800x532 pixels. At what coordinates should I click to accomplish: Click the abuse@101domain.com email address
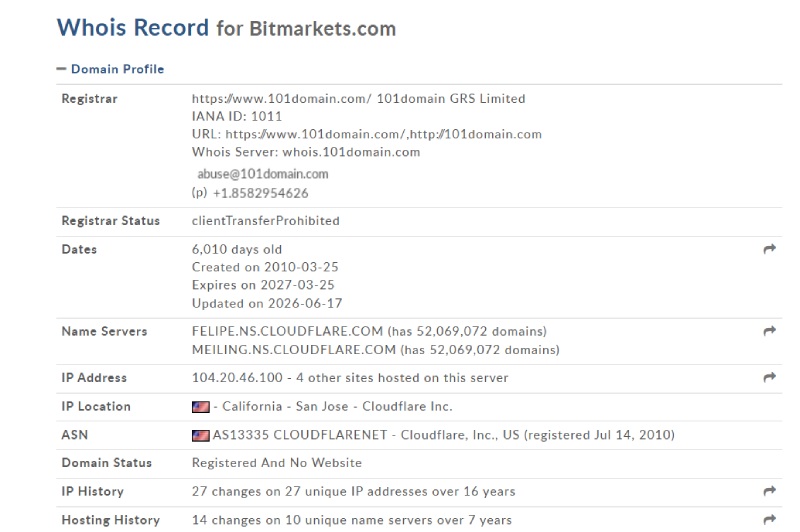coord(263,174)
